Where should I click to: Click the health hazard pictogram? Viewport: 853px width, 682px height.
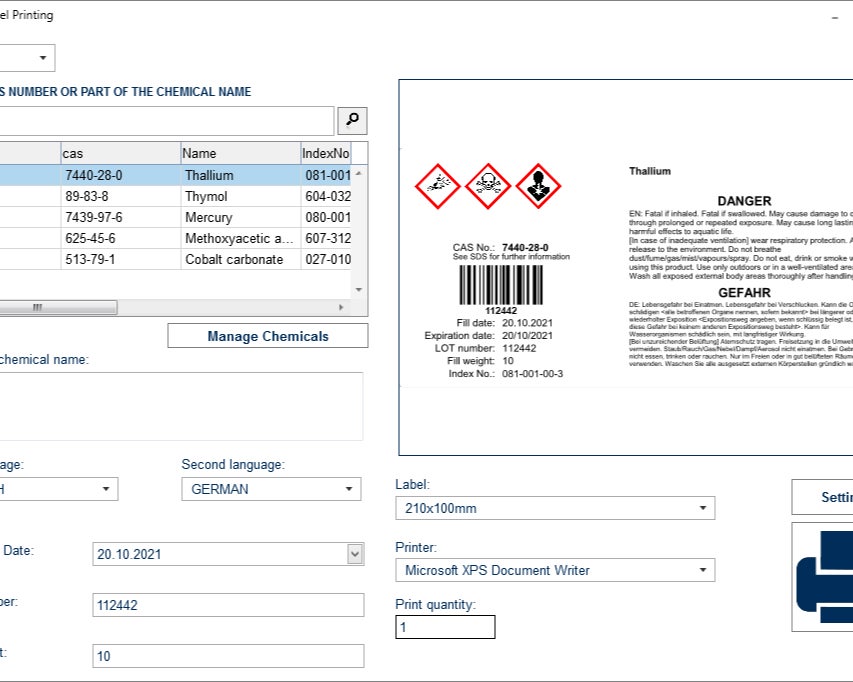(x=538, y=186)
